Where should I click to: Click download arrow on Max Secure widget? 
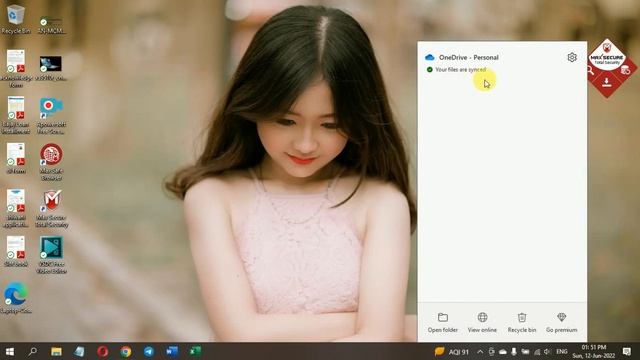click(607, 83)
